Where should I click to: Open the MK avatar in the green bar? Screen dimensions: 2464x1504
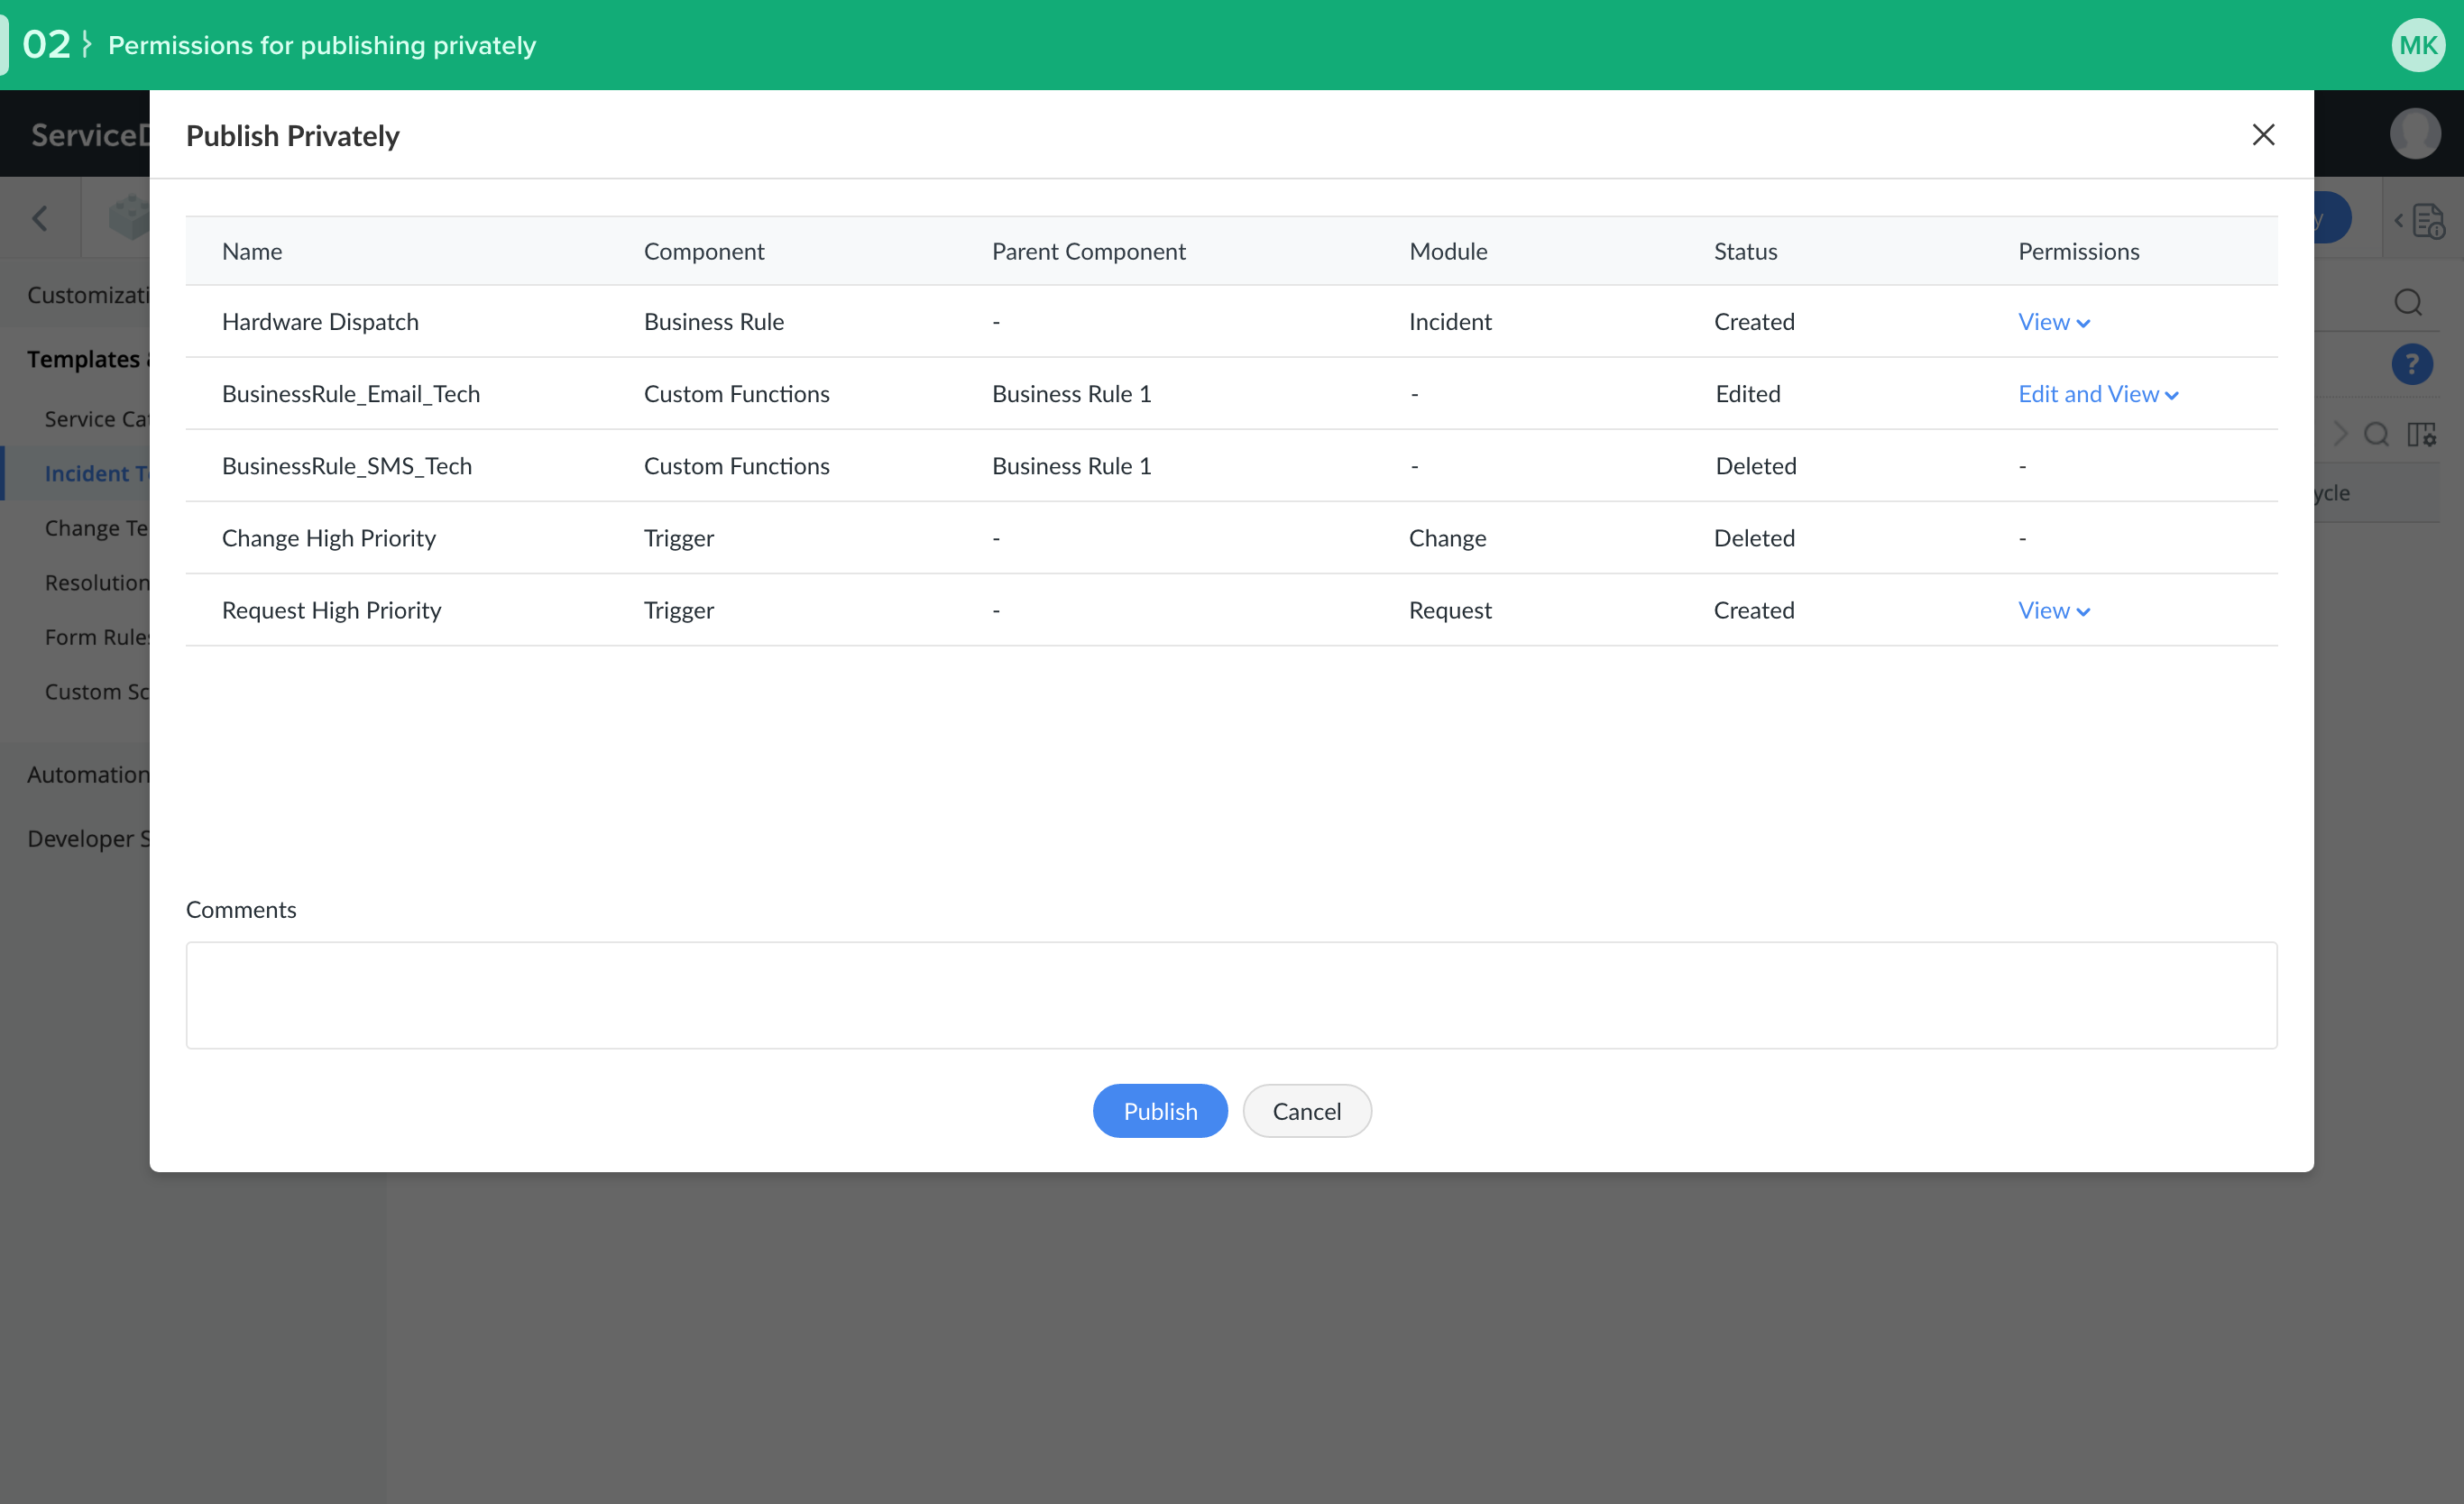tap(2418, 45)
